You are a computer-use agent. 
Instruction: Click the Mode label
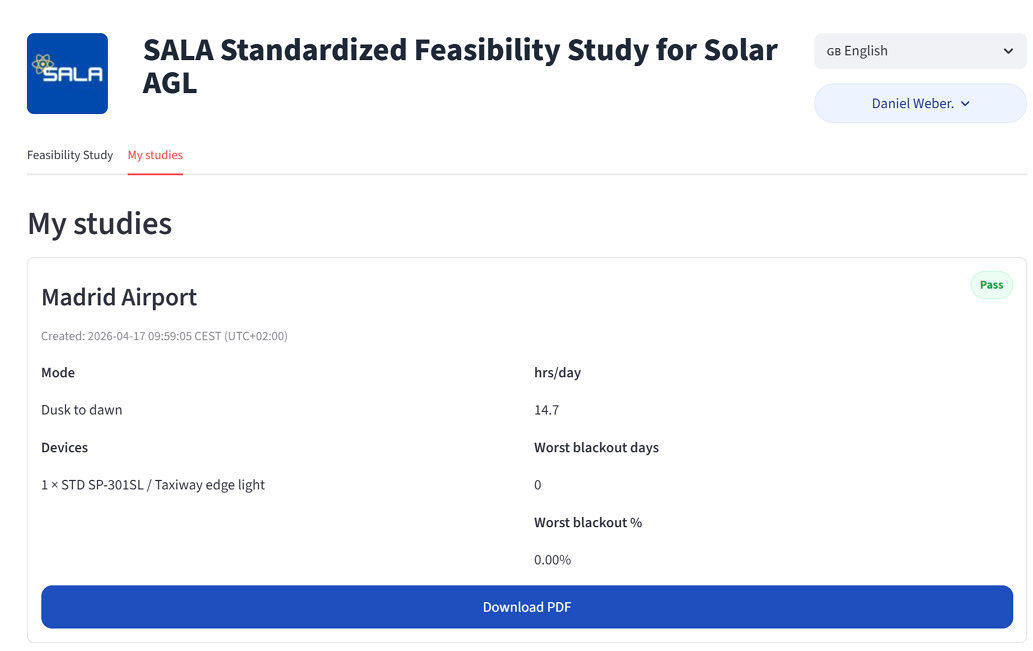click(x=58, y=372)
